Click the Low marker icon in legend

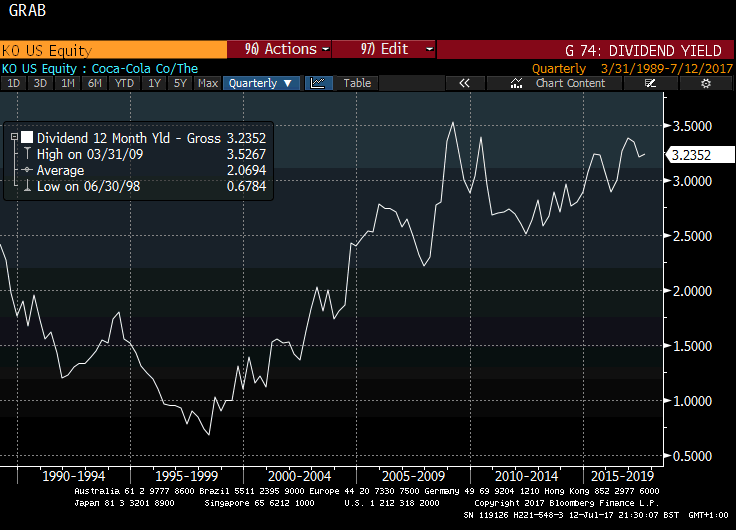tap(28, 187)
